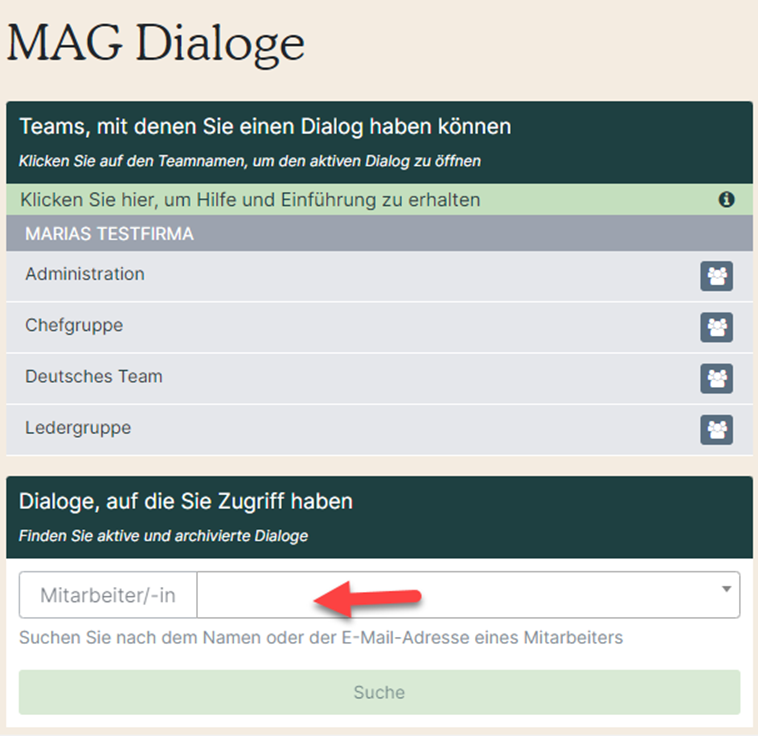Image resolution: width=758 pixels, height=736 pixels.
Task: Click the "Suchen Sie nach dem Namen" hint text
Action: tap(321, 638)
